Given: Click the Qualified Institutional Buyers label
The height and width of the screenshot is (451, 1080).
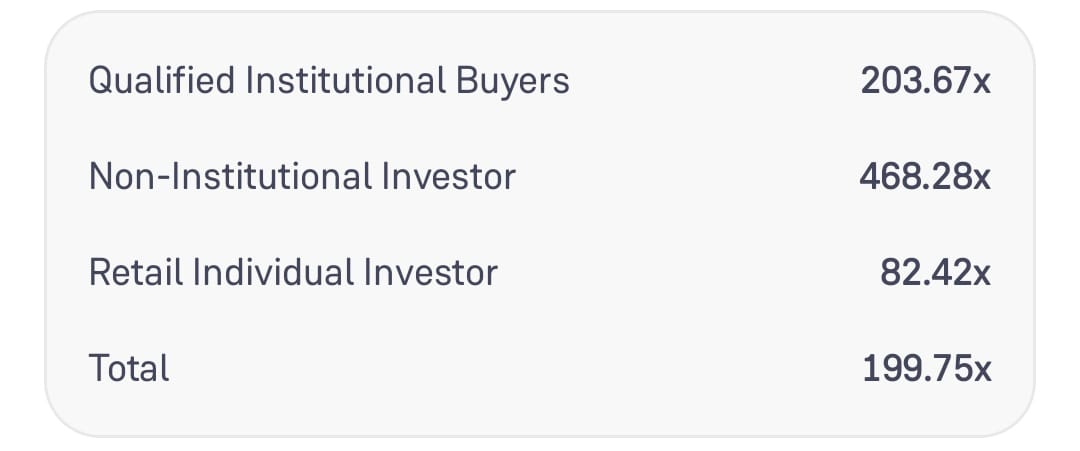Looking at the screenshot, I should click(x=329, y=81).
